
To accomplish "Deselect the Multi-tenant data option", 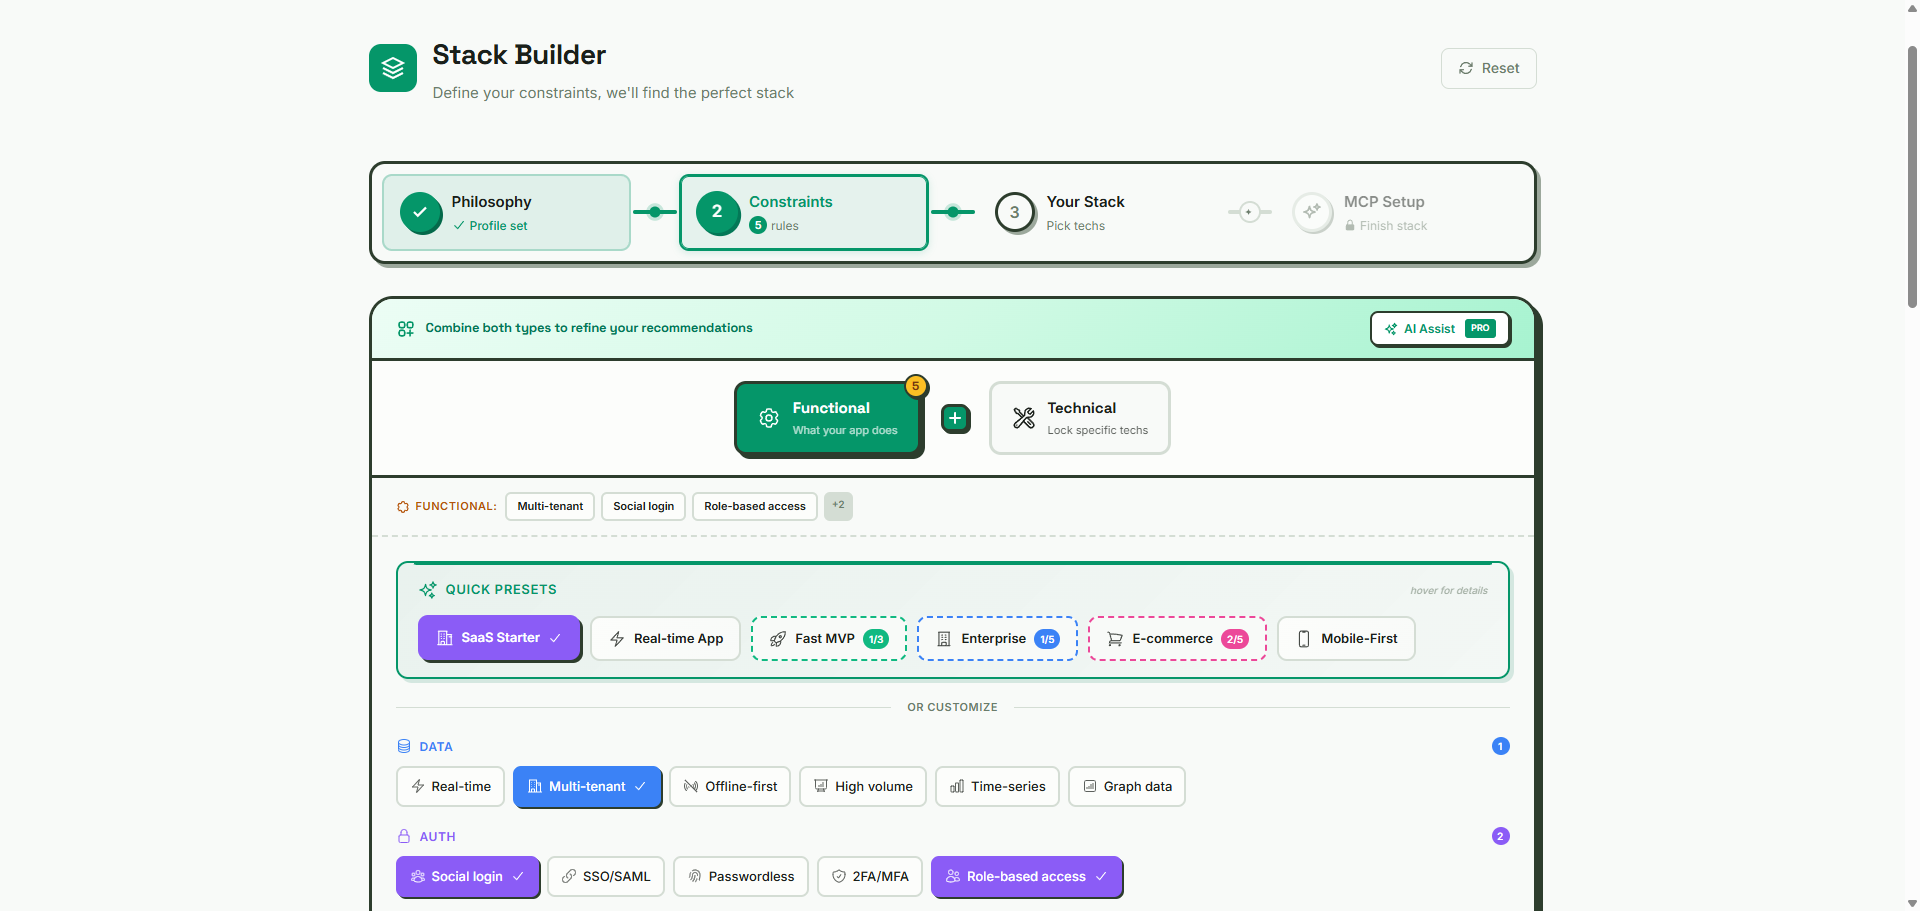I will click(587, 786).
